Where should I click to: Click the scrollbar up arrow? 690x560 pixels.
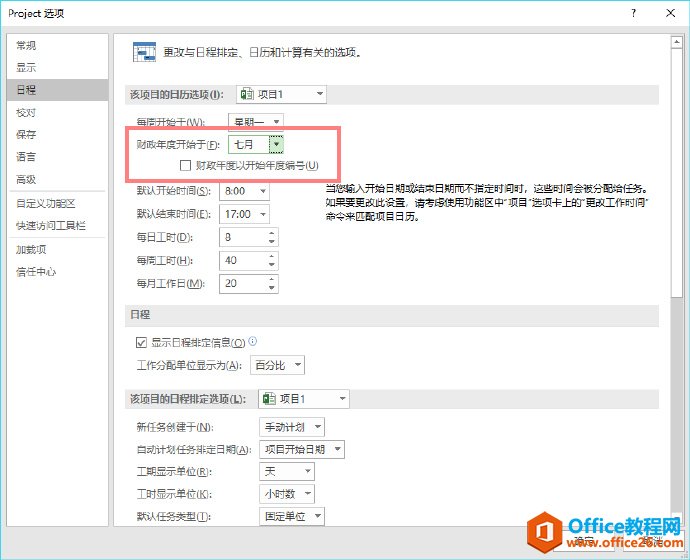click(676, 42)
